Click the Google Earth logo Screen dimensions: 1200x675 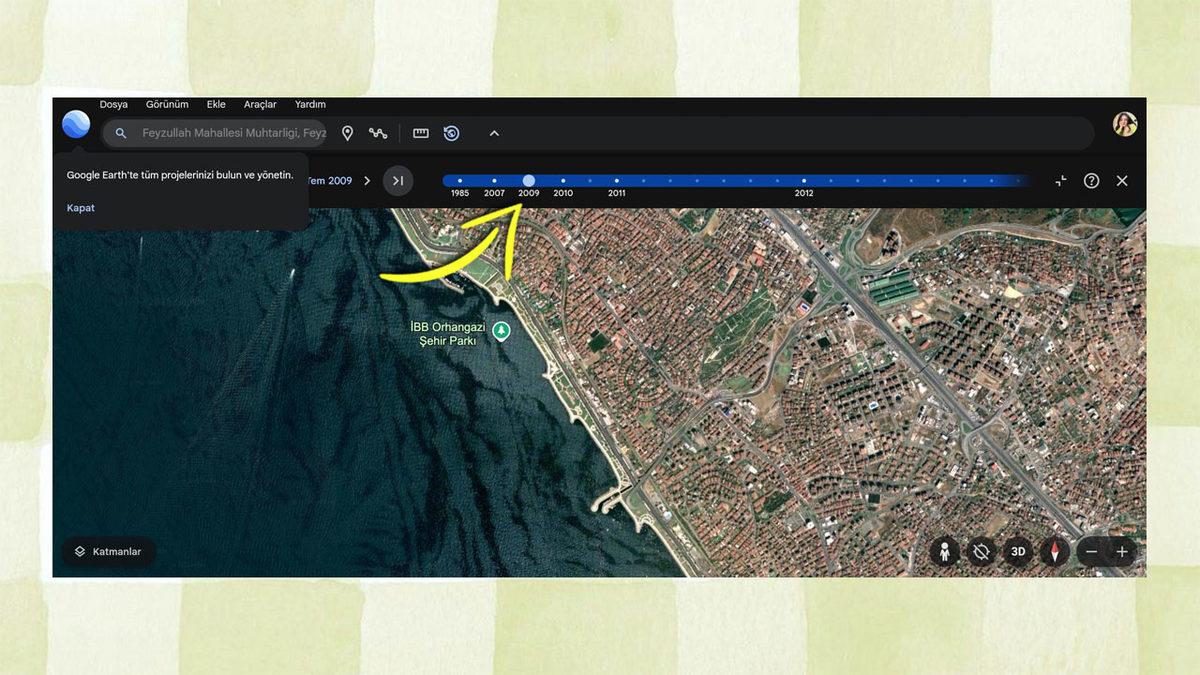[x=74, y=124]
